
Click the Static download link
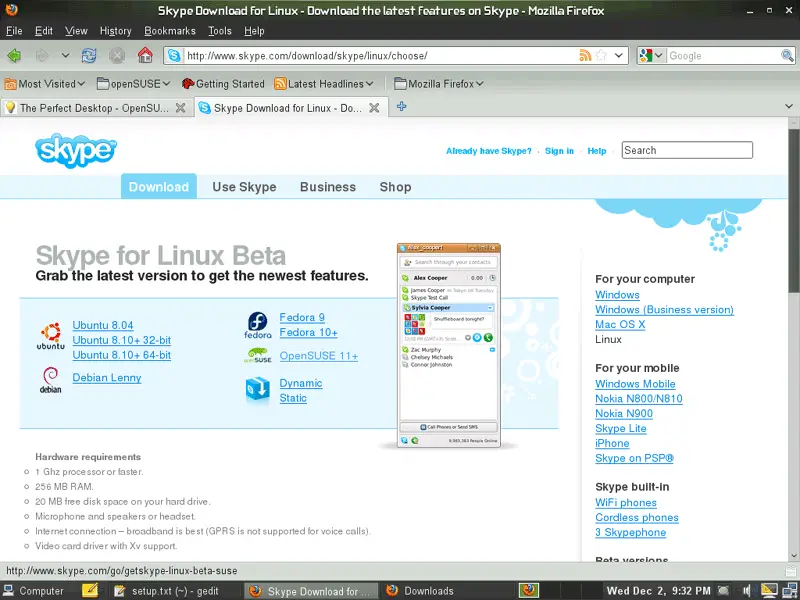tap(293, 398)
